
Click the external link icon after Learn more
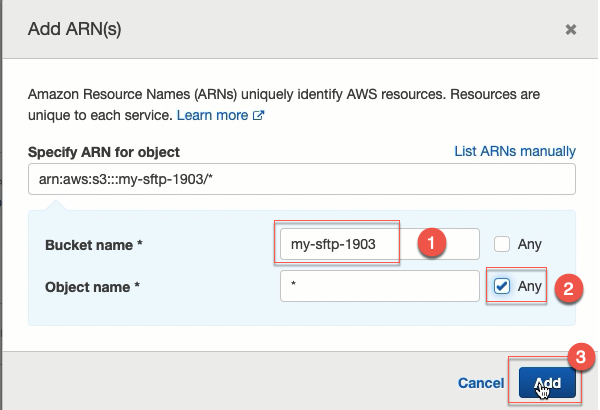[x=259, y=115]
